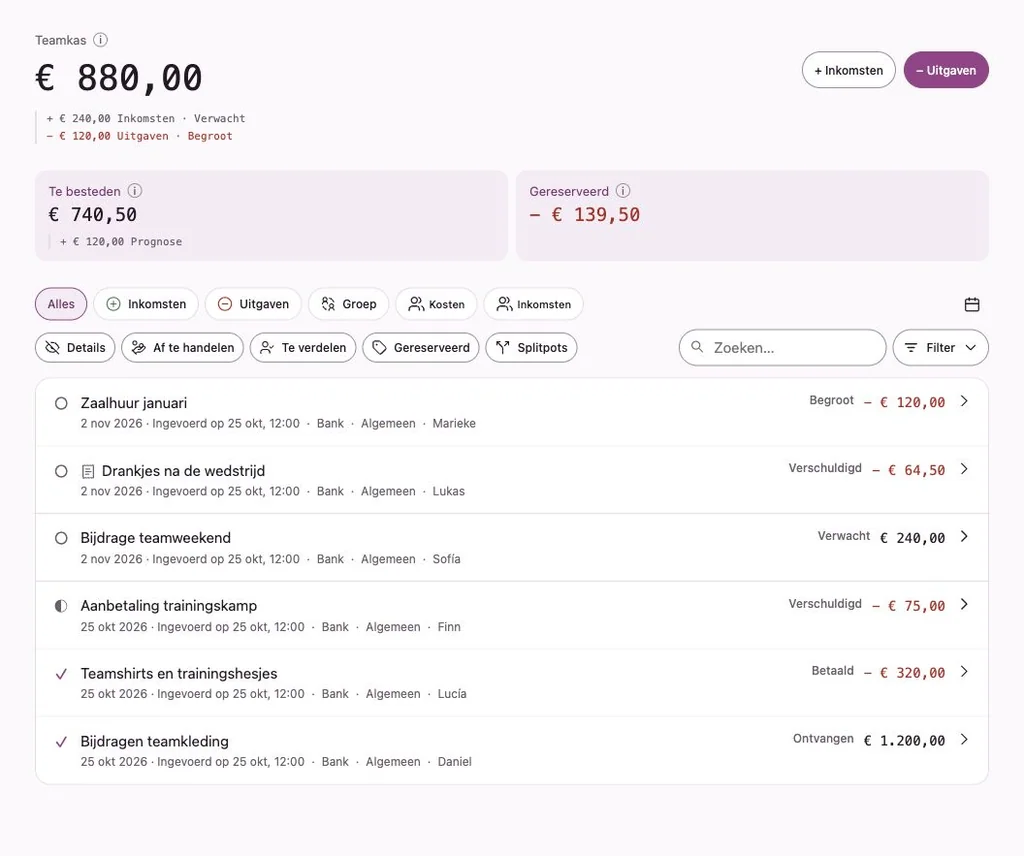Click the Bijdrage teamweekend title
The height and width of the screenshot is (856, 1024).
tap(155, 538)
